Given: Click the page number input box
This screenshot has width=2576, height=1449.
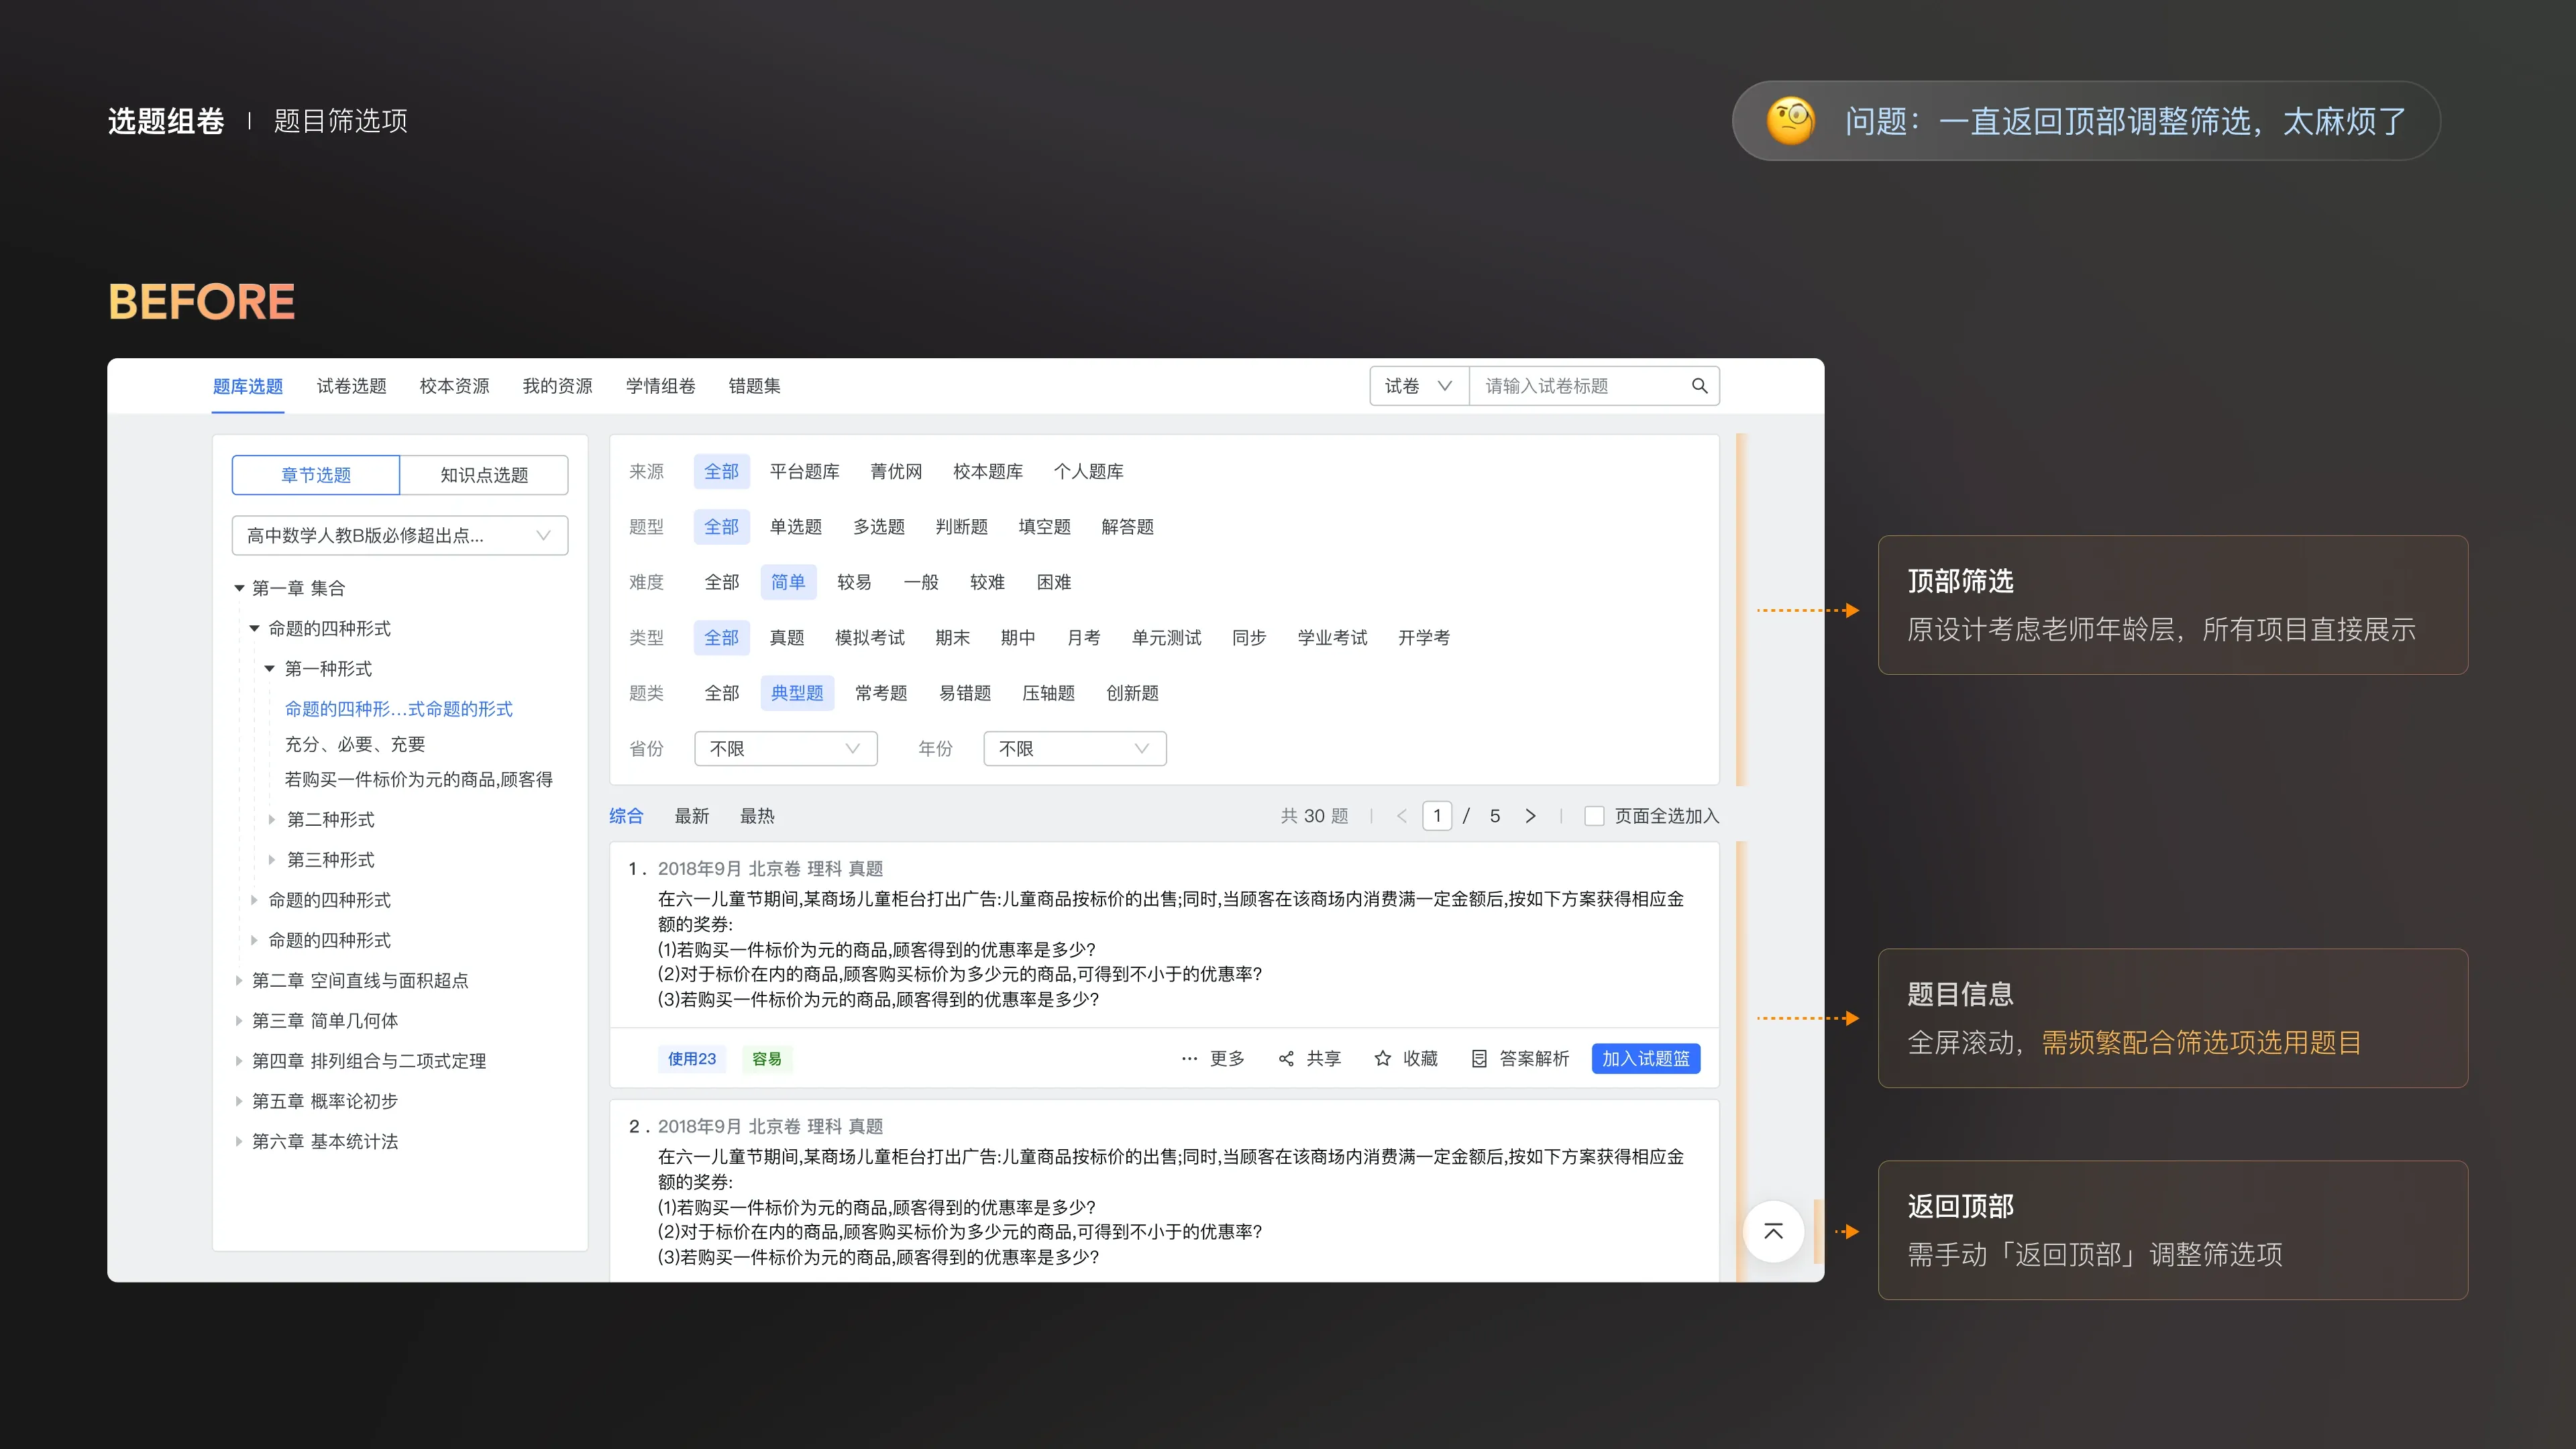Looking at the screenshot, I should pos(1437,816).
